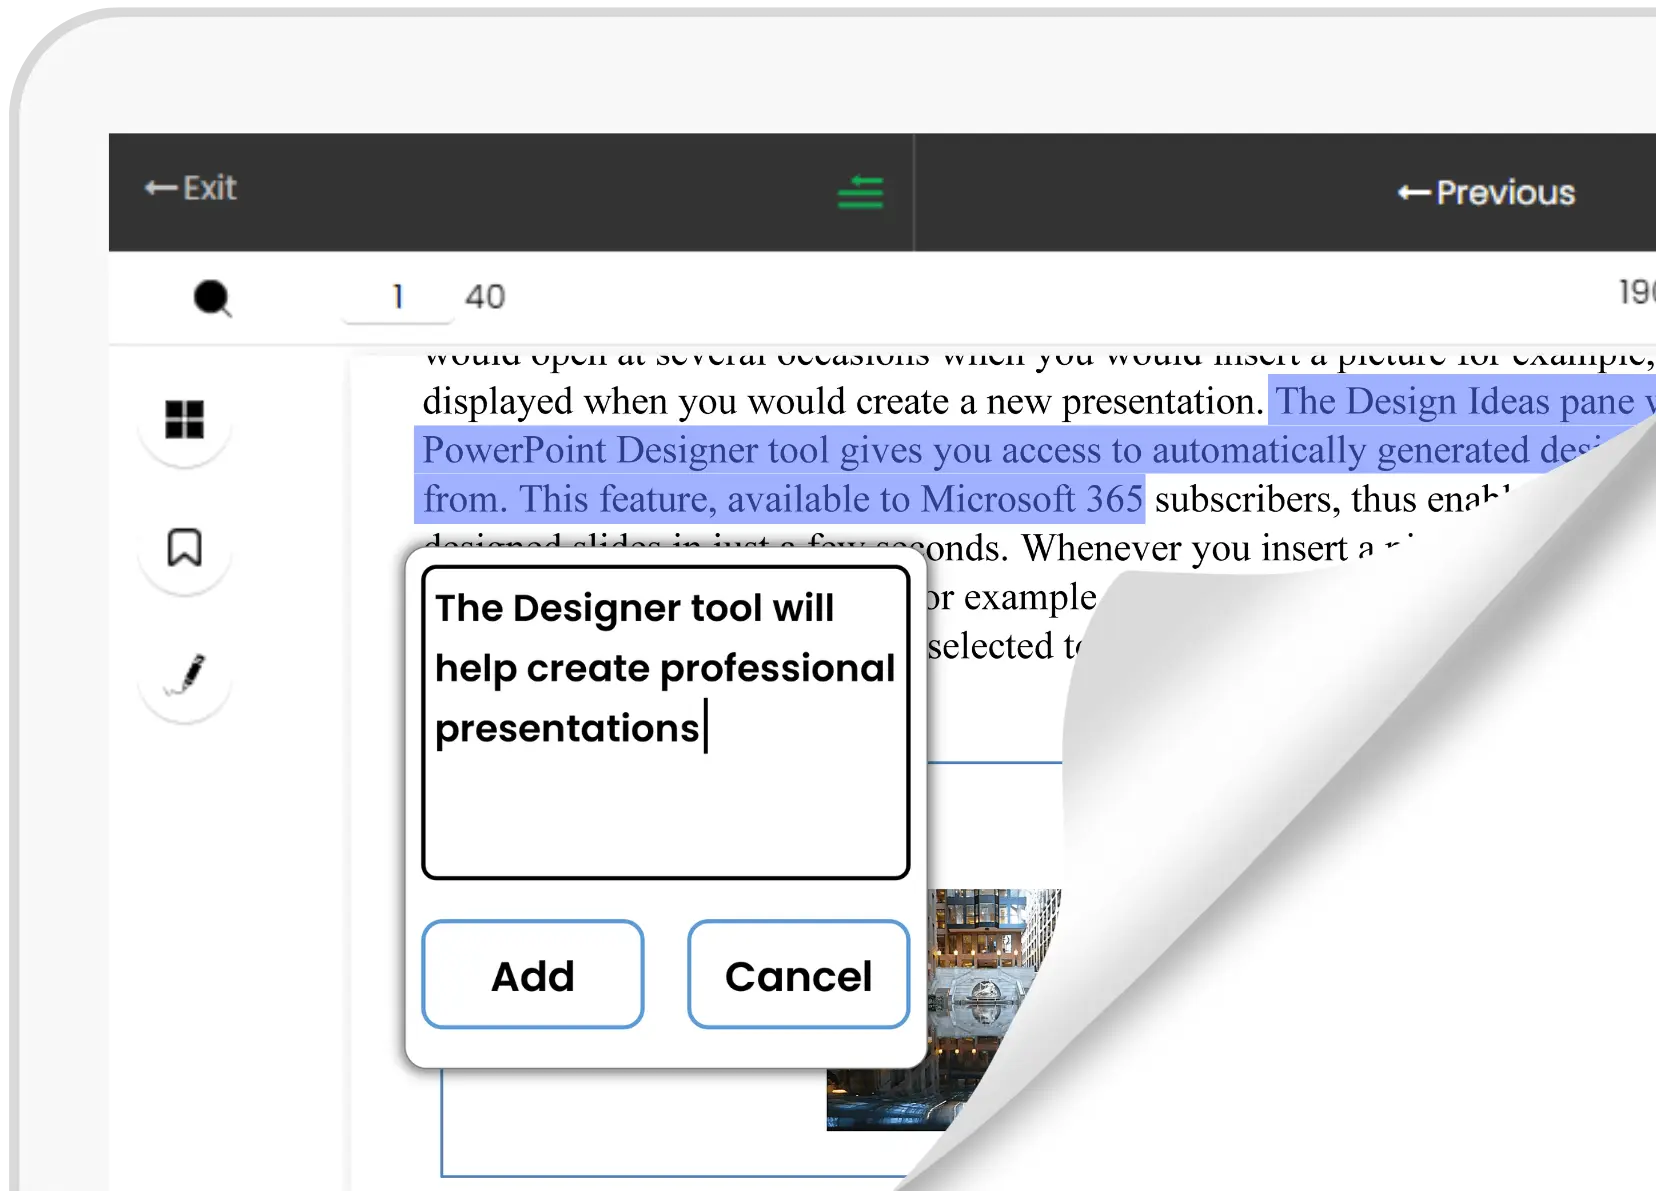Open search with the magnifier icon
The image size is (1656, 1191).
point(212,298)
